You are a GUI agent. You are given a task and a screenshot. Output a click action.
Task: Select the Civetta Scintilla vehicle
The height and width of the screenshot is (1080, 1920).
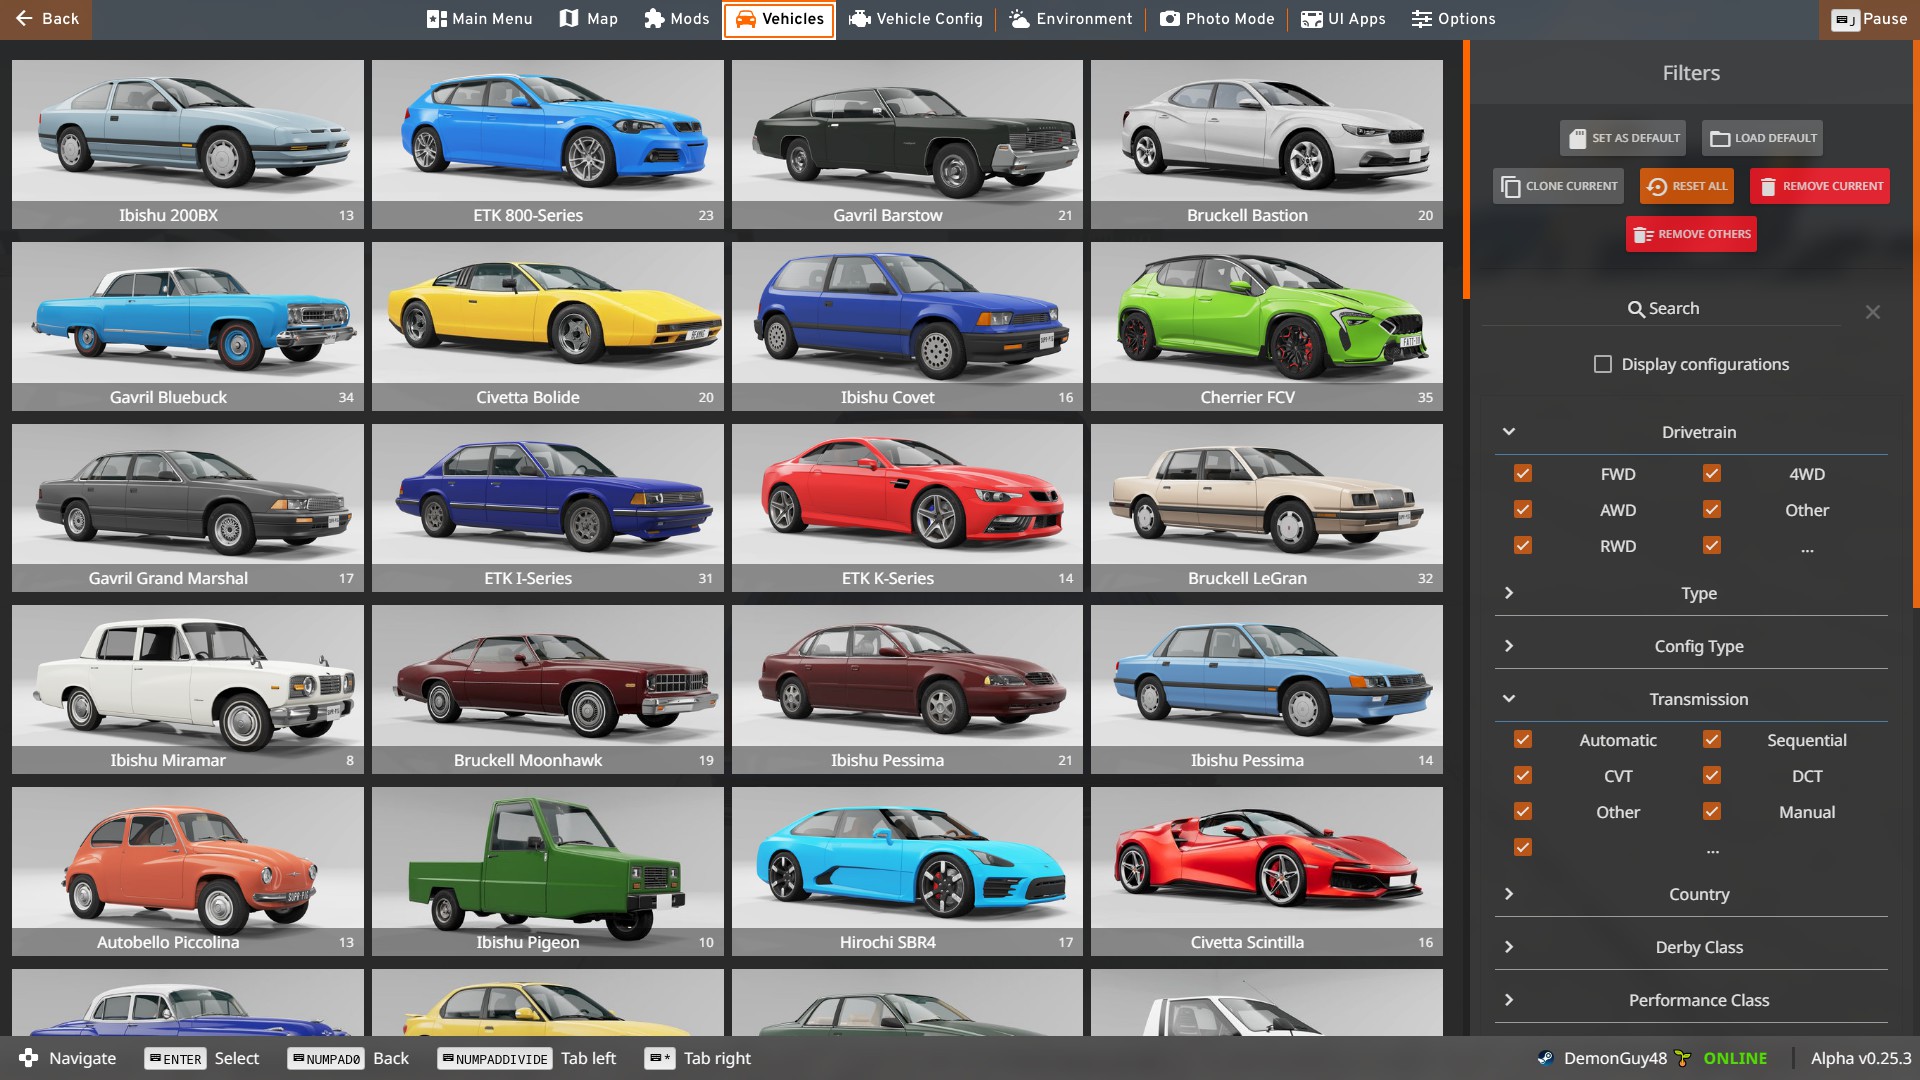(1267, 871)
